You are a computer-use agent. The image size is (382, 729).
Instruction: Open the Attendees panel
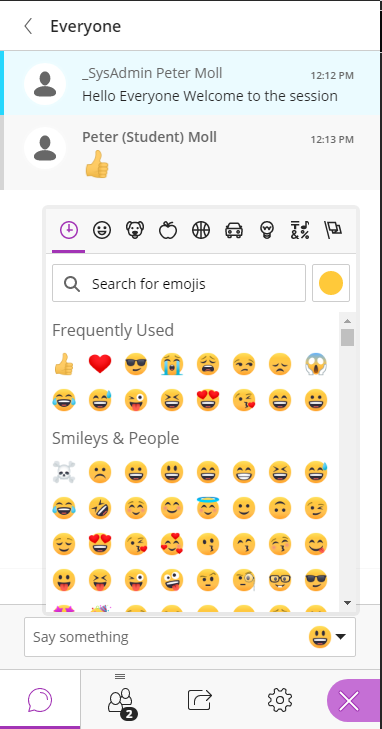point(121,699)
